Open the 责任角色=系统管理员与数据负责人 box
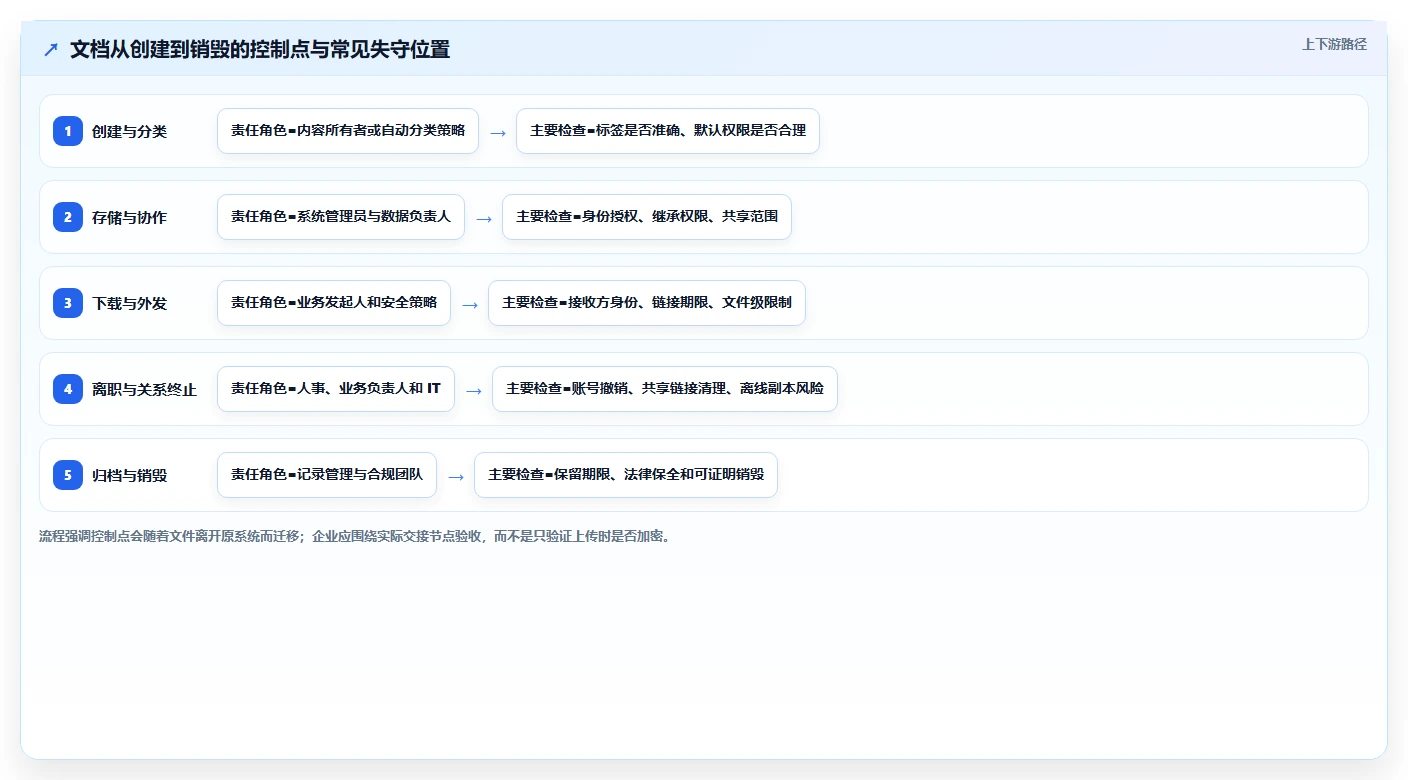Viewport: 1408px width, 780px height. 341,217
